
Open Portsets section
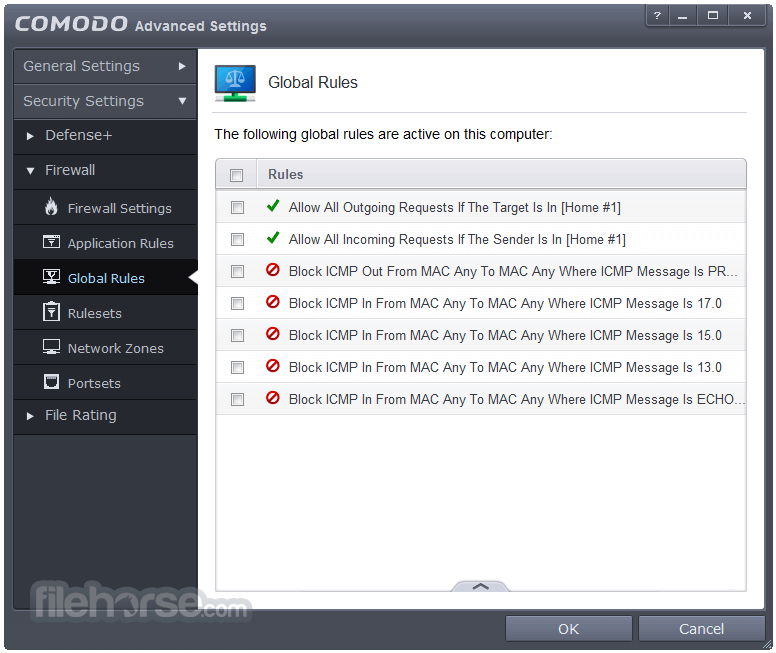pyautogui.click(x=105, y=383)
